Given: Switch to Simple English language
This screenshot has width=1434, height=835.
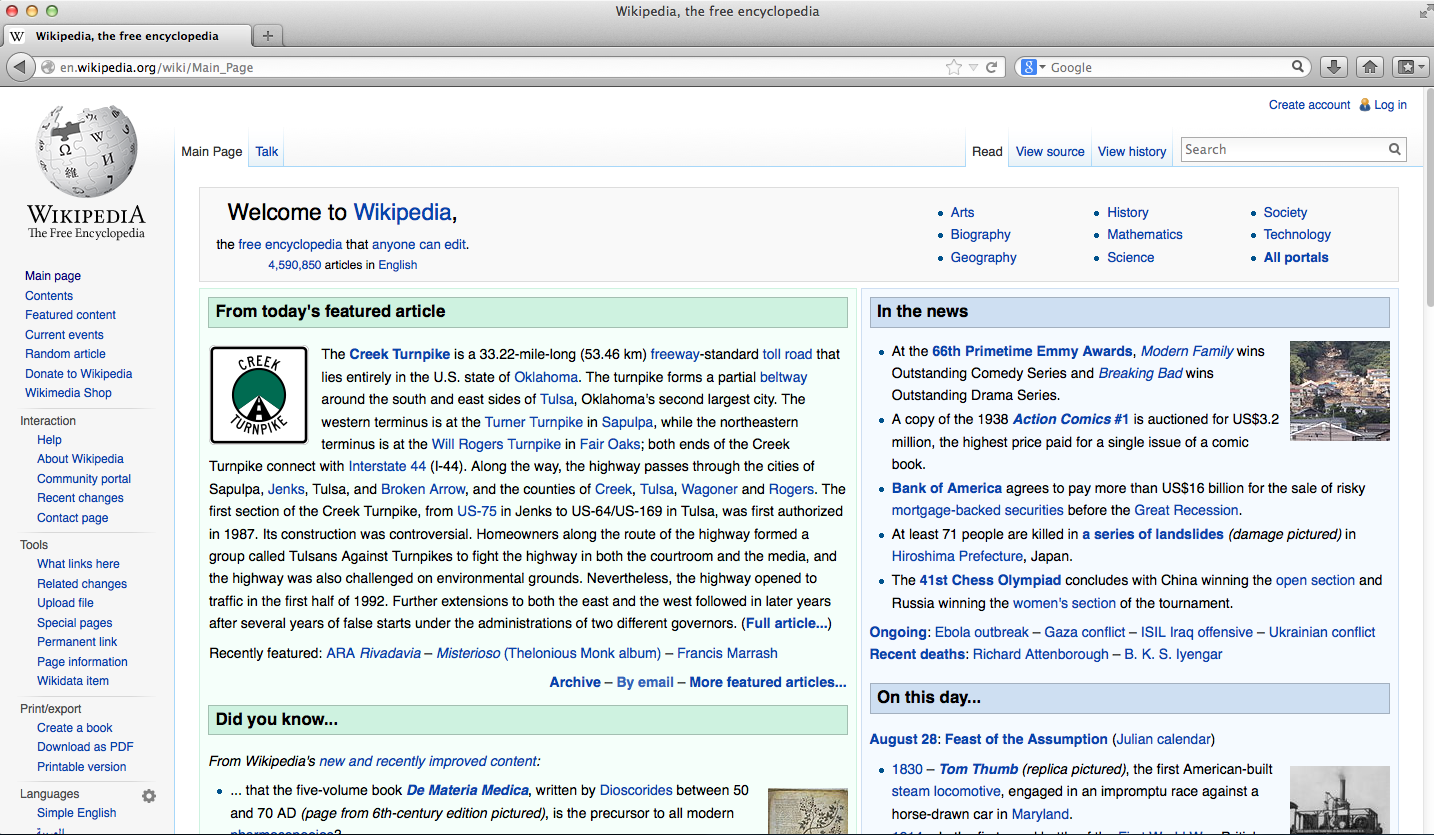Looking at the screenshot, I should click(x=76, y=813).
